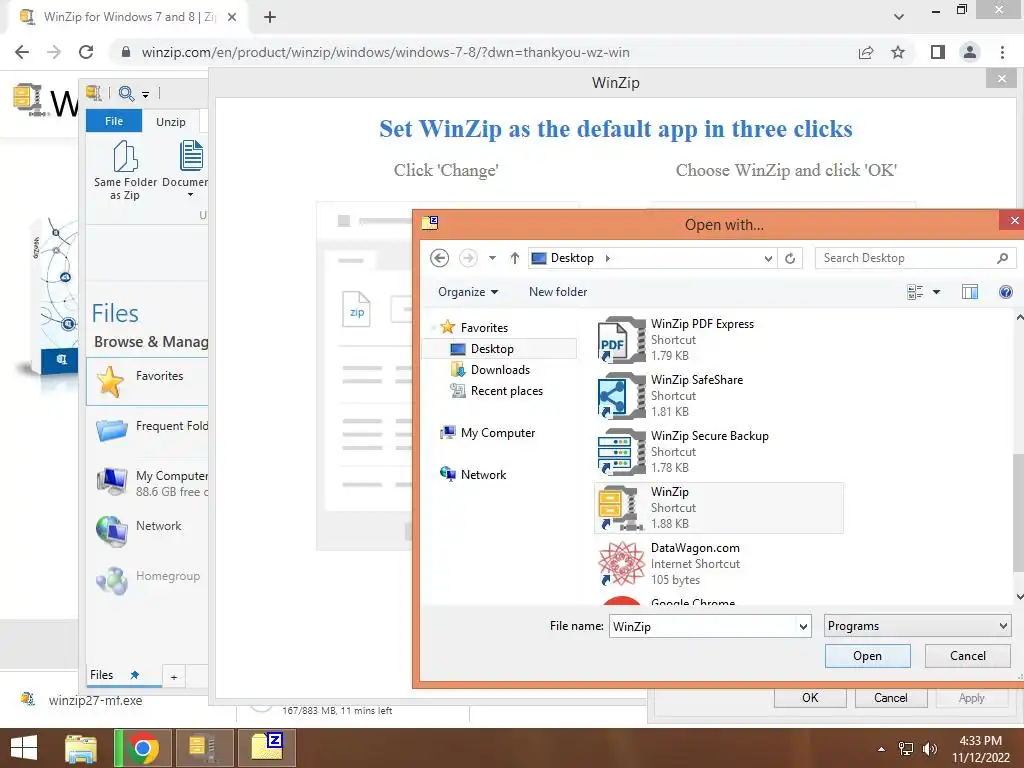Open Homegroup in WinZip Files pane

pos(147,581)
